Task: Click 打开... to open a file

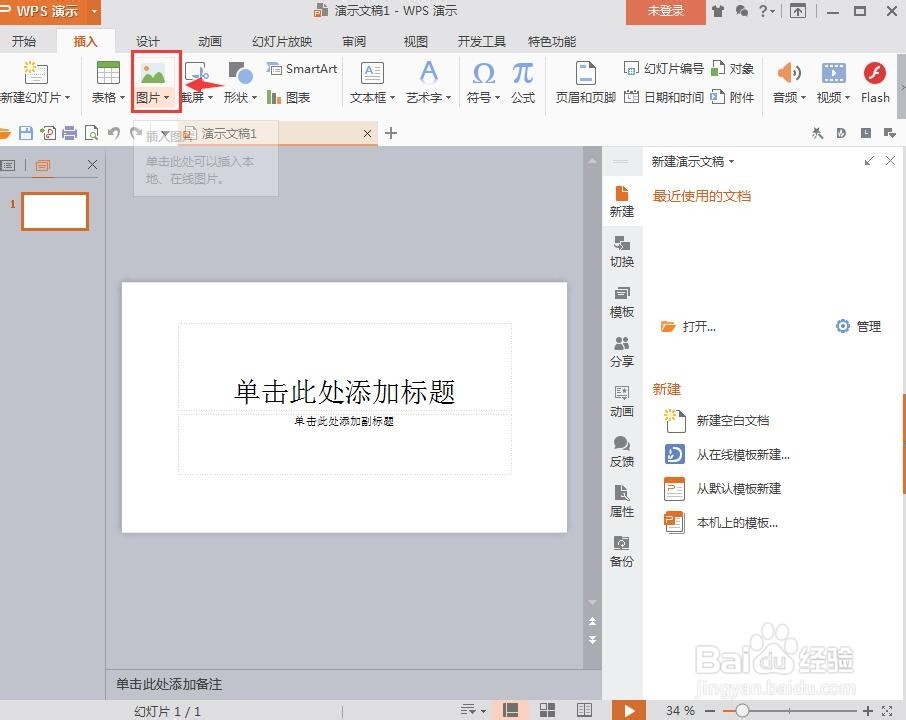Action: pos(688,327)
